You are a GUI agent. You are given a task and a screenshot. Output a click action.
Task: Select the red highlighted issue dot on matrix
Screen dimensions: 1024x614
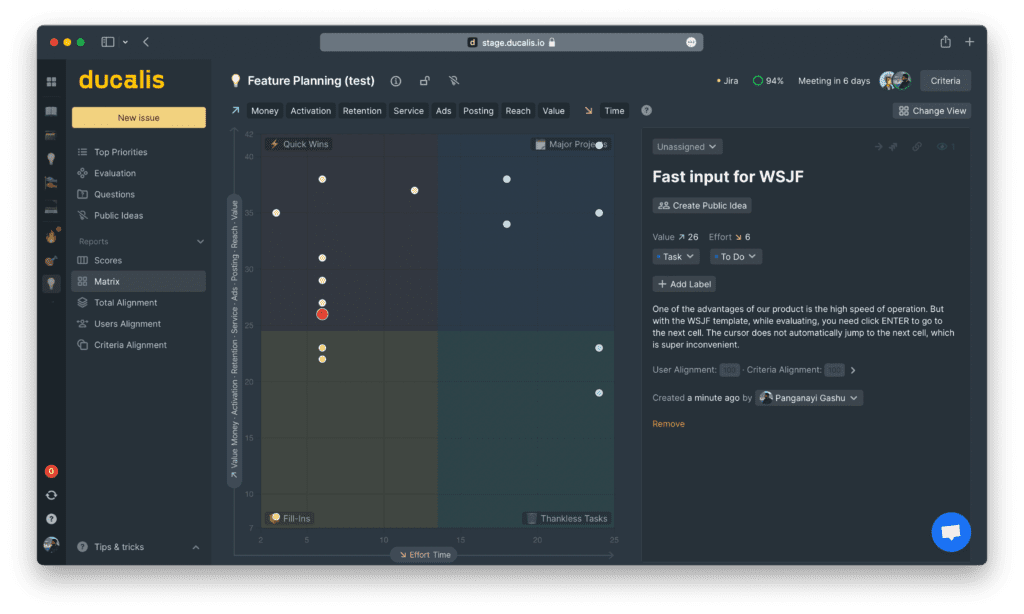click(x=322, y=314)
